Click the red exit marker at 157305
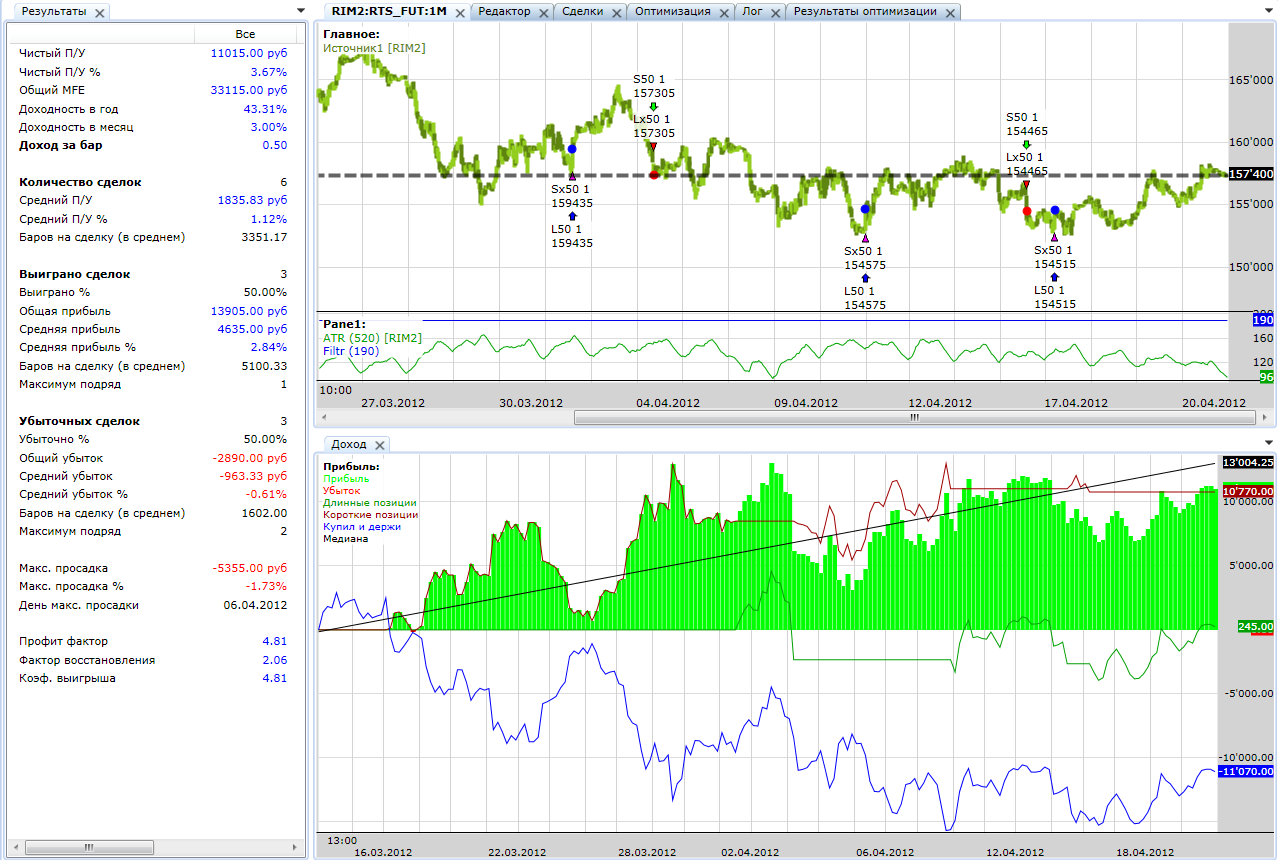Screen dimensions: 1278x860 click(654, 174)
